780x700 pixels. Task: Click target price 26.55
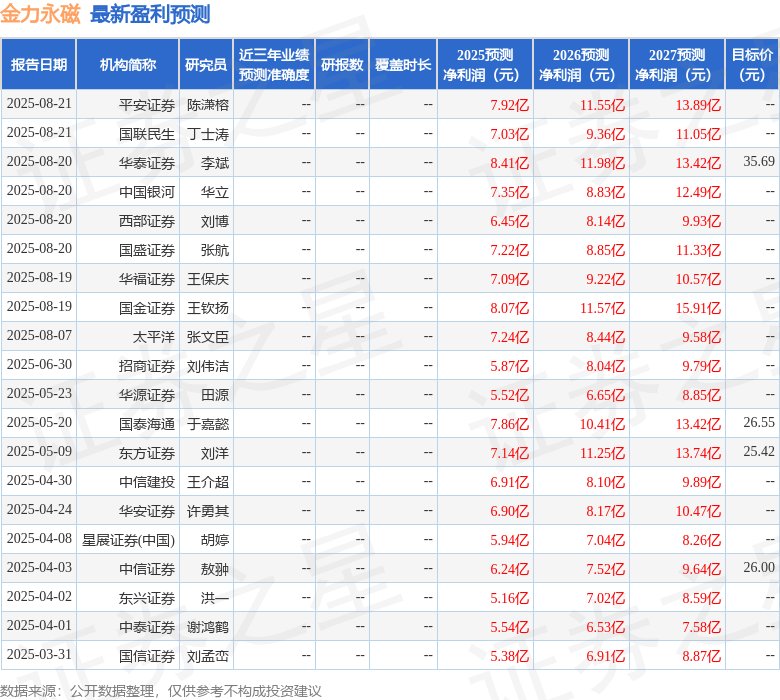759,422
